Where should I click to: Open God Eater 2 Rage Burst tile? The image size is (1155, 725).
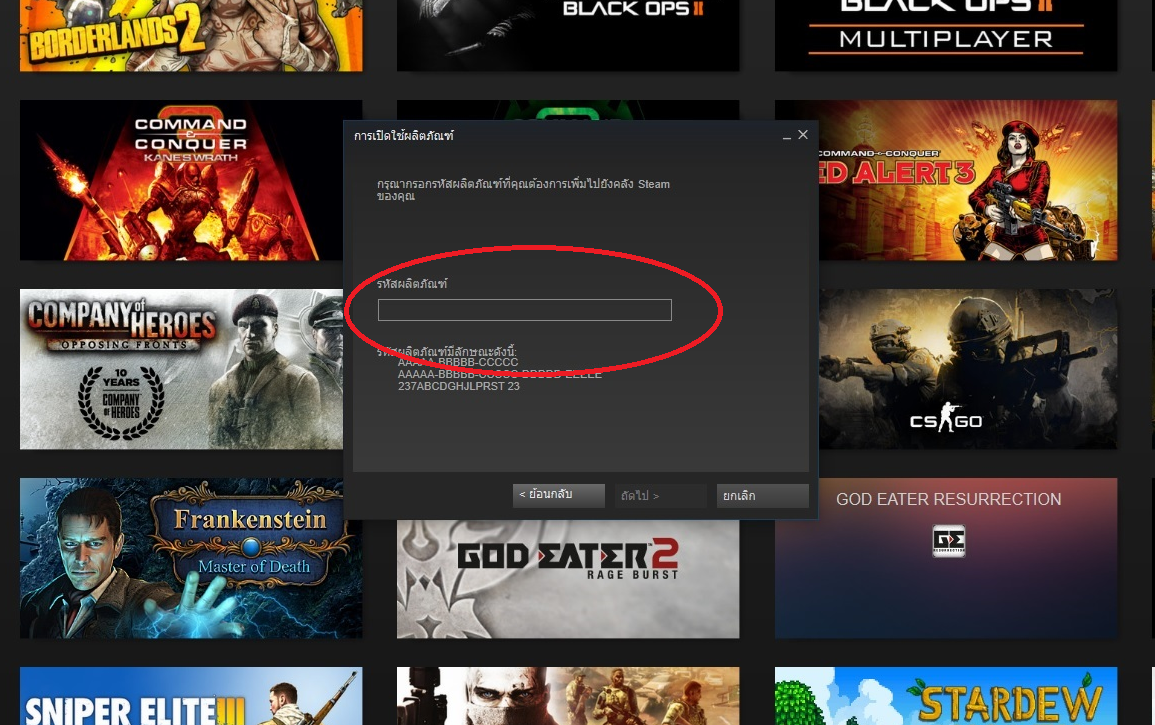pyautogui.click(x=568, y=579)
